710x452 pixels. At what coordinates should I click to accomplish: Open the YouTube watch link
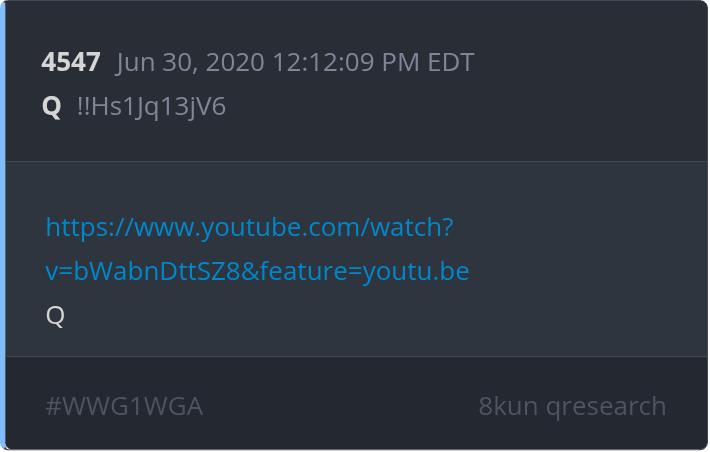257,249
